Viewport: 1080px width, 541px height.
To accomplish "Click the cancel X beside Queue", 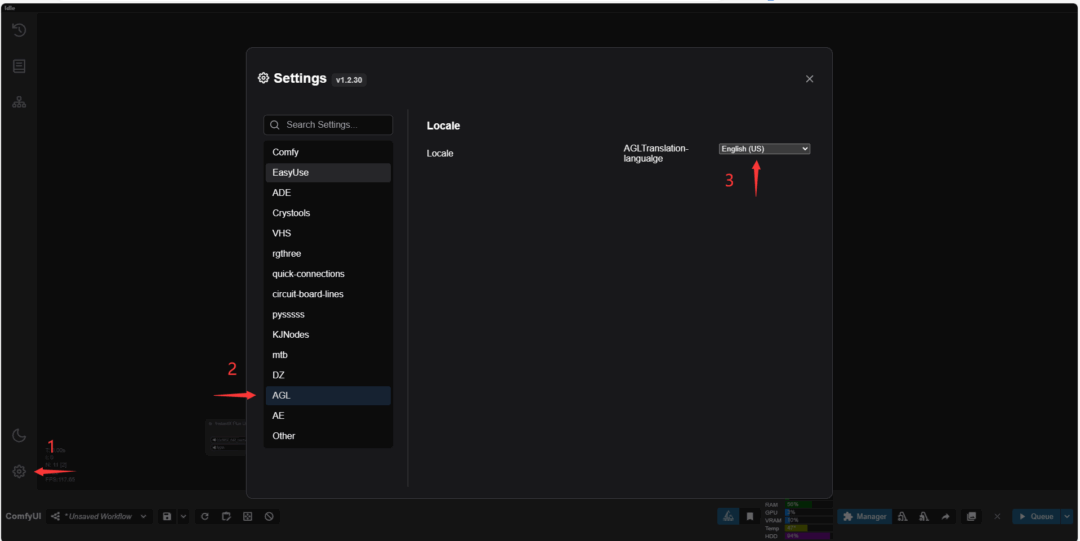I will coord(997,516).
